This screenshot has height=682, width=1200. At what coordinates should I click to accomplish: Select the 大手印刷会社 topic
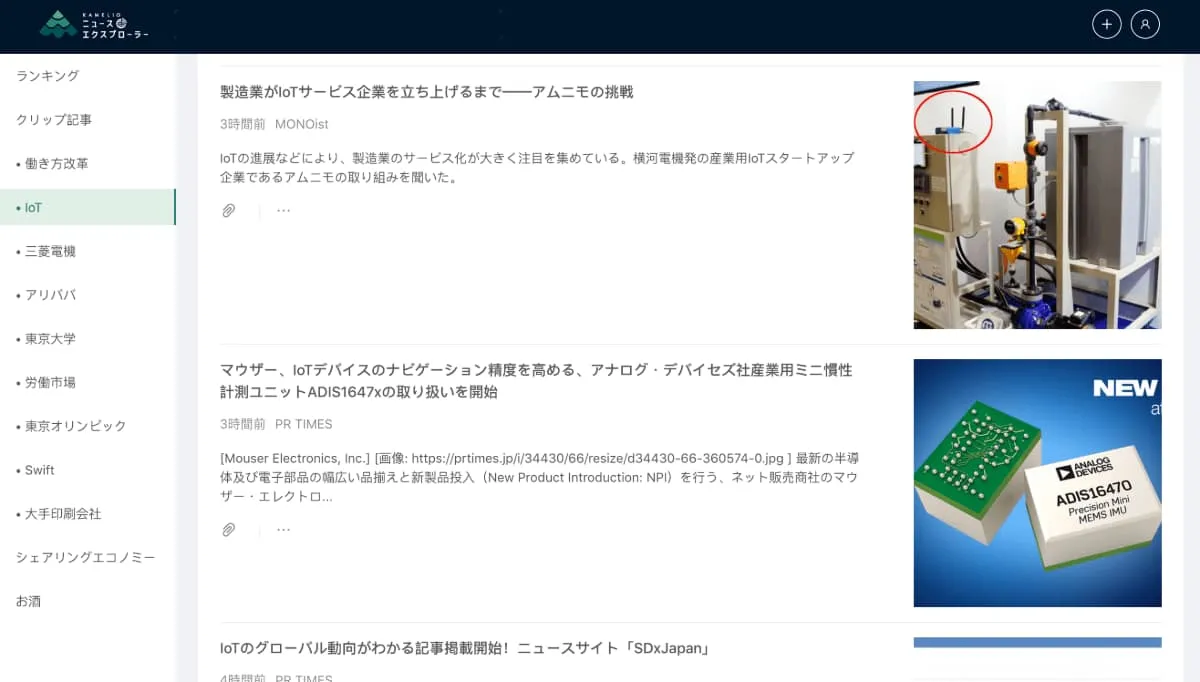[x=88, y=514]
